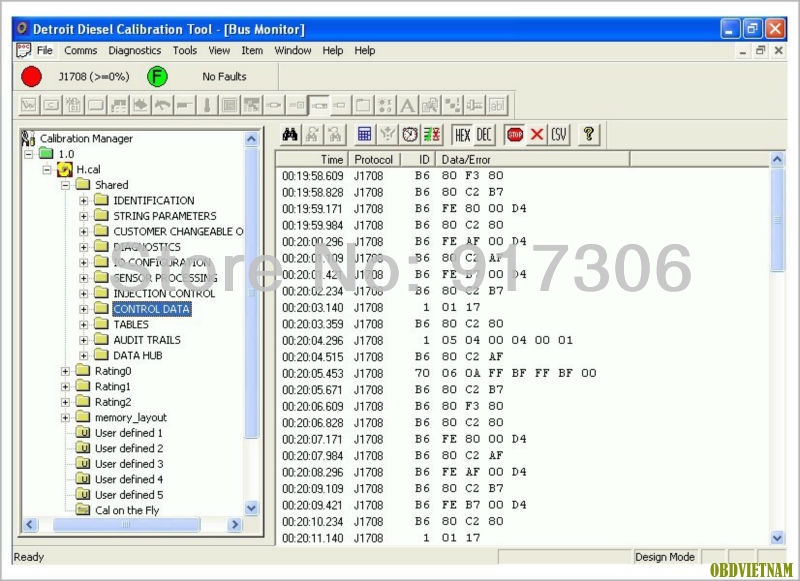This screenshot has height=581, width=800.
Task: Open the Item menu
Action: click(x=252, y=50)
